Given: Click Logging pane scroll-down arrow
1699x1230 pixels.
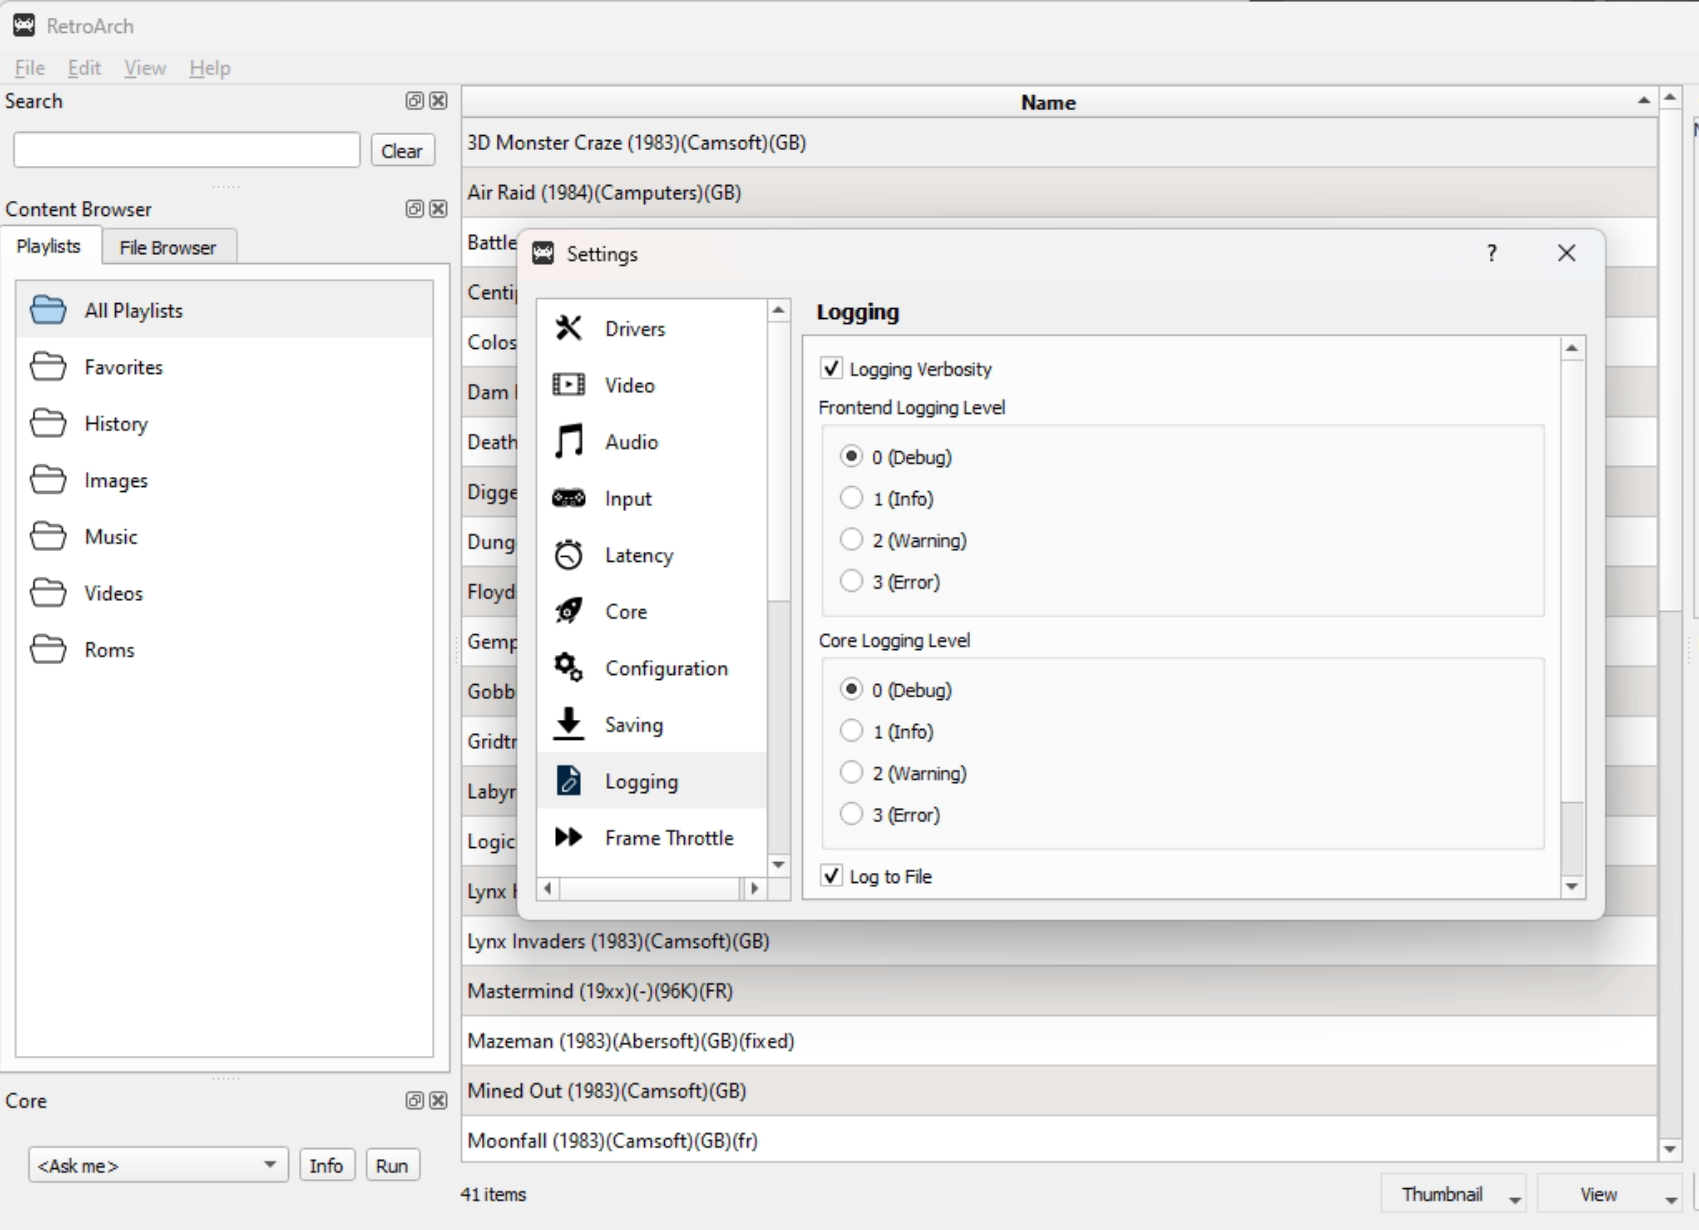Looking at the screenshot, I should [1572, 886].
